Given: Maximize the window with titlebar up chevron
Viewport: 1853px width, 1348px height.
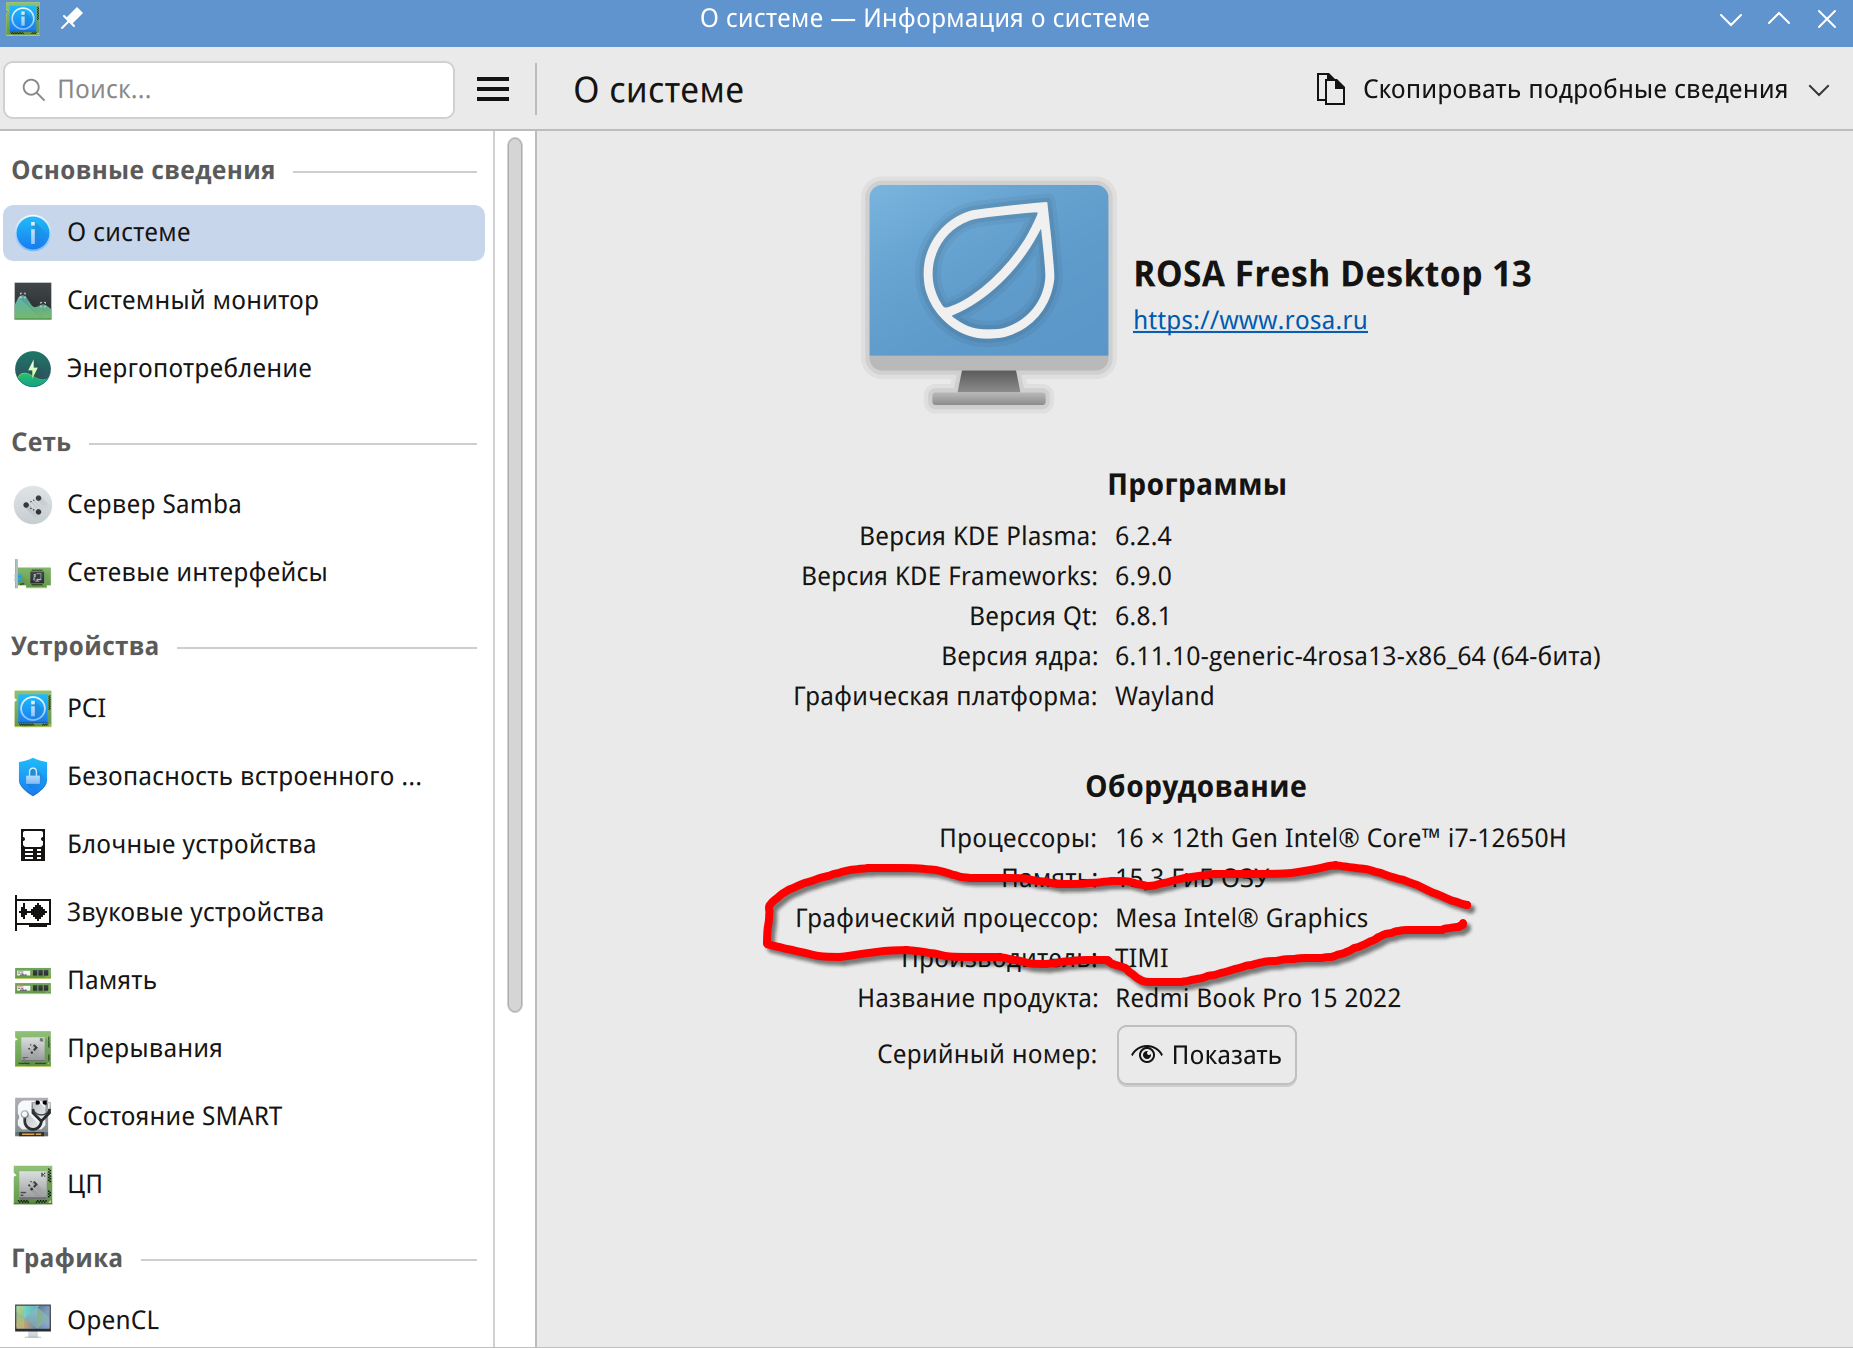Looking at the screenshot, I should 1779,19.
